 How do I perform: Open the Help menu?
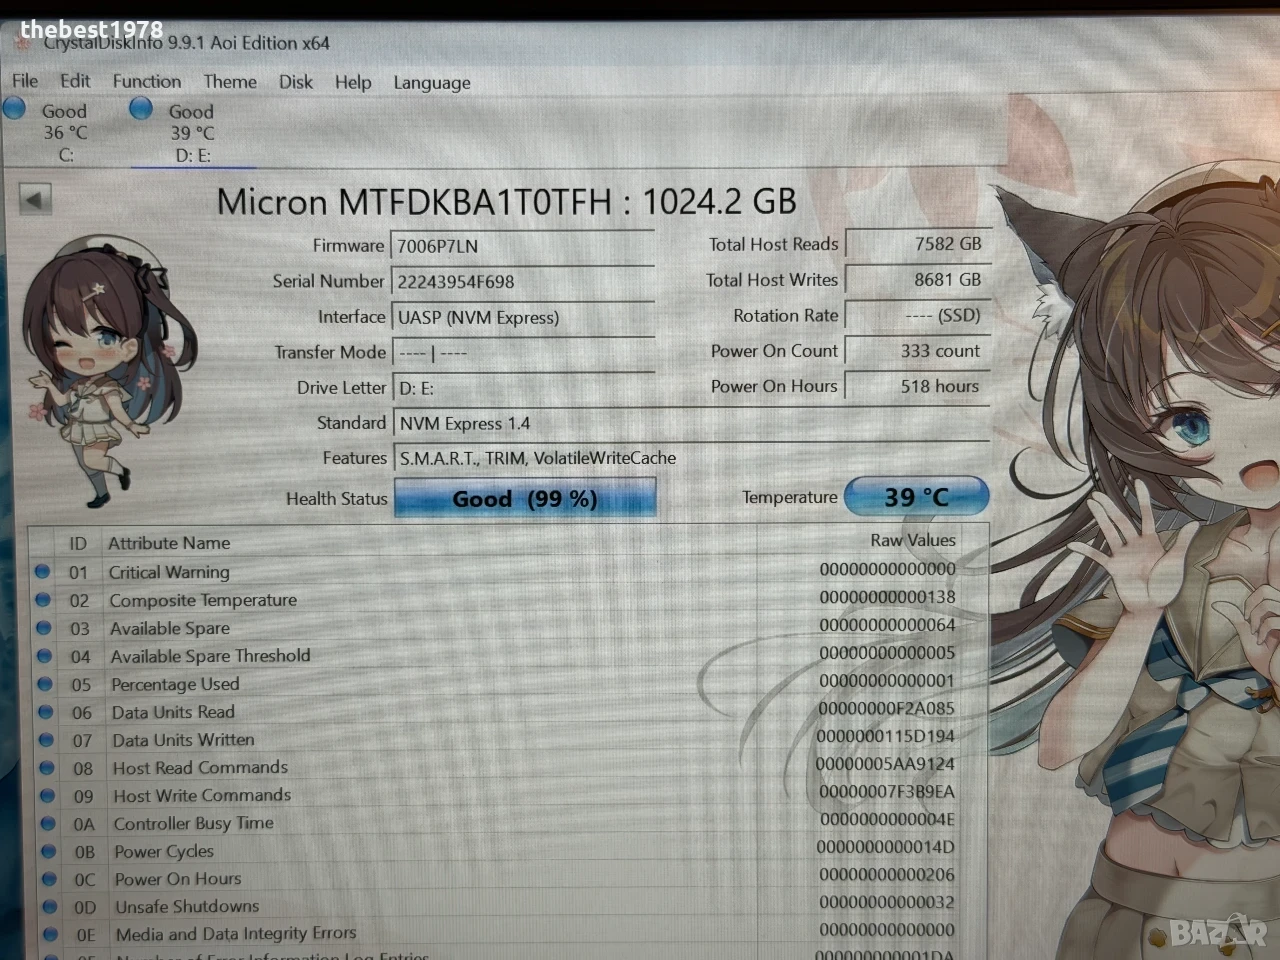[x=353, y=82]
